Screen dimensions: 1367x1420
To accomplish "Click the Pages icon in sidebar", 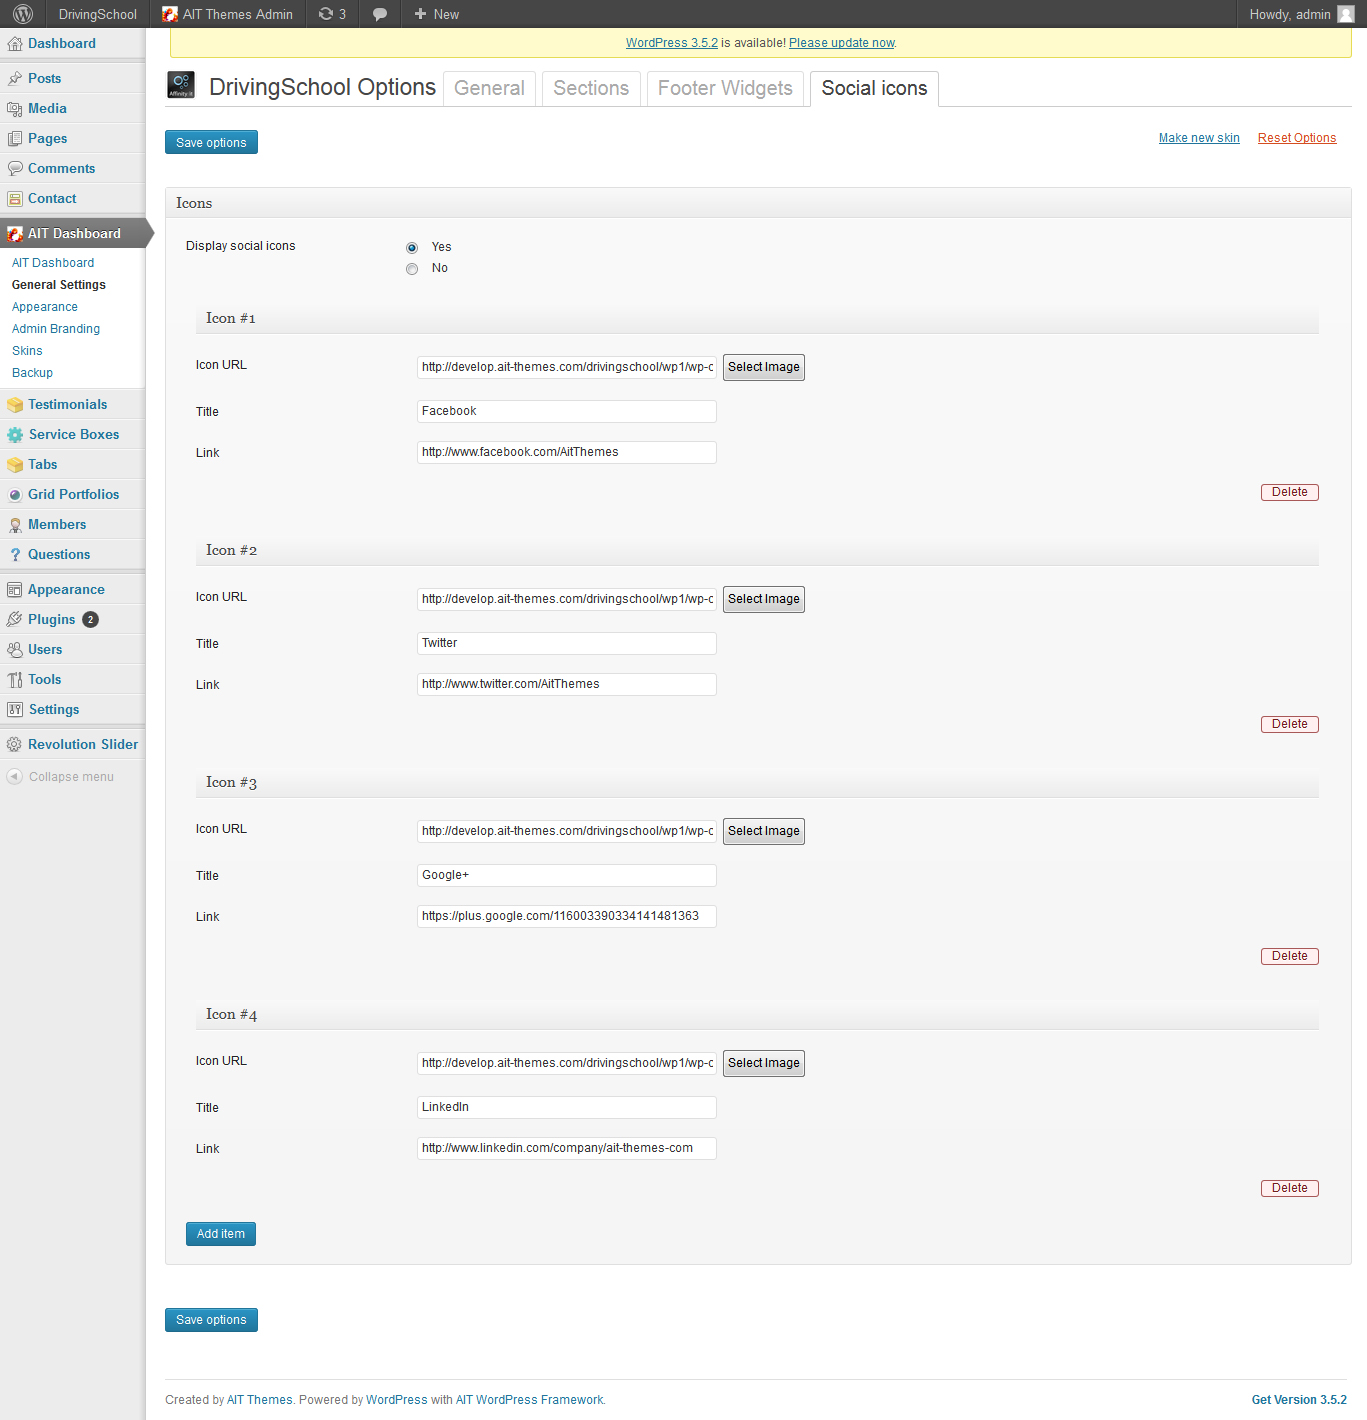I will point(15,139).
